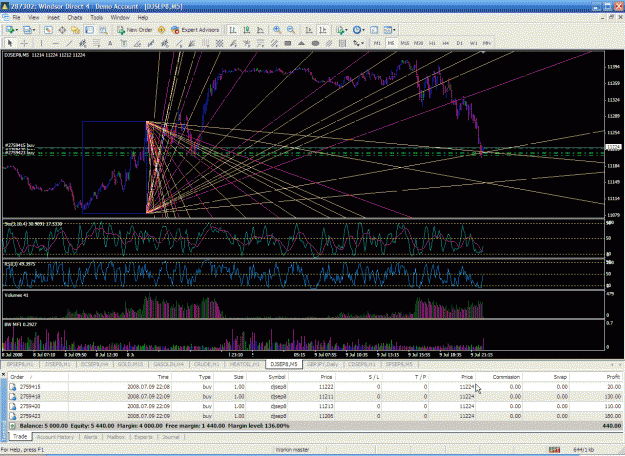Select the crosshair tool
The width and height of the screenshot is (625, 456).
(x=24, y=43)
